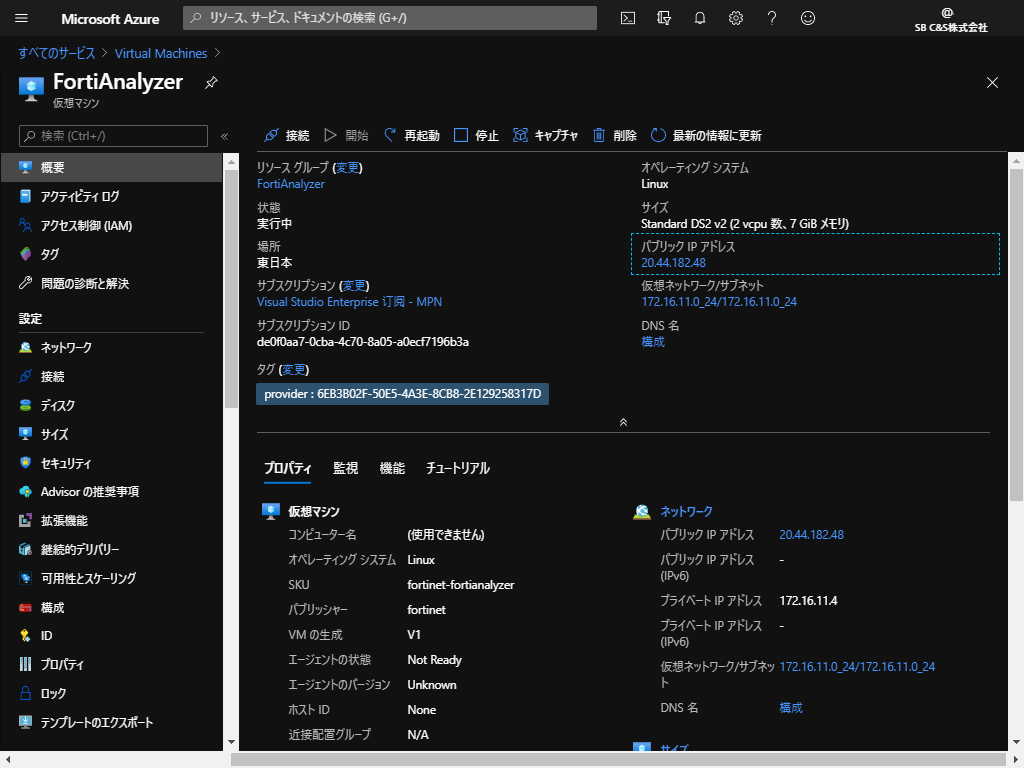
Task: Refresh with 最新の情報に更新
Action: click(x=706, y=135)
